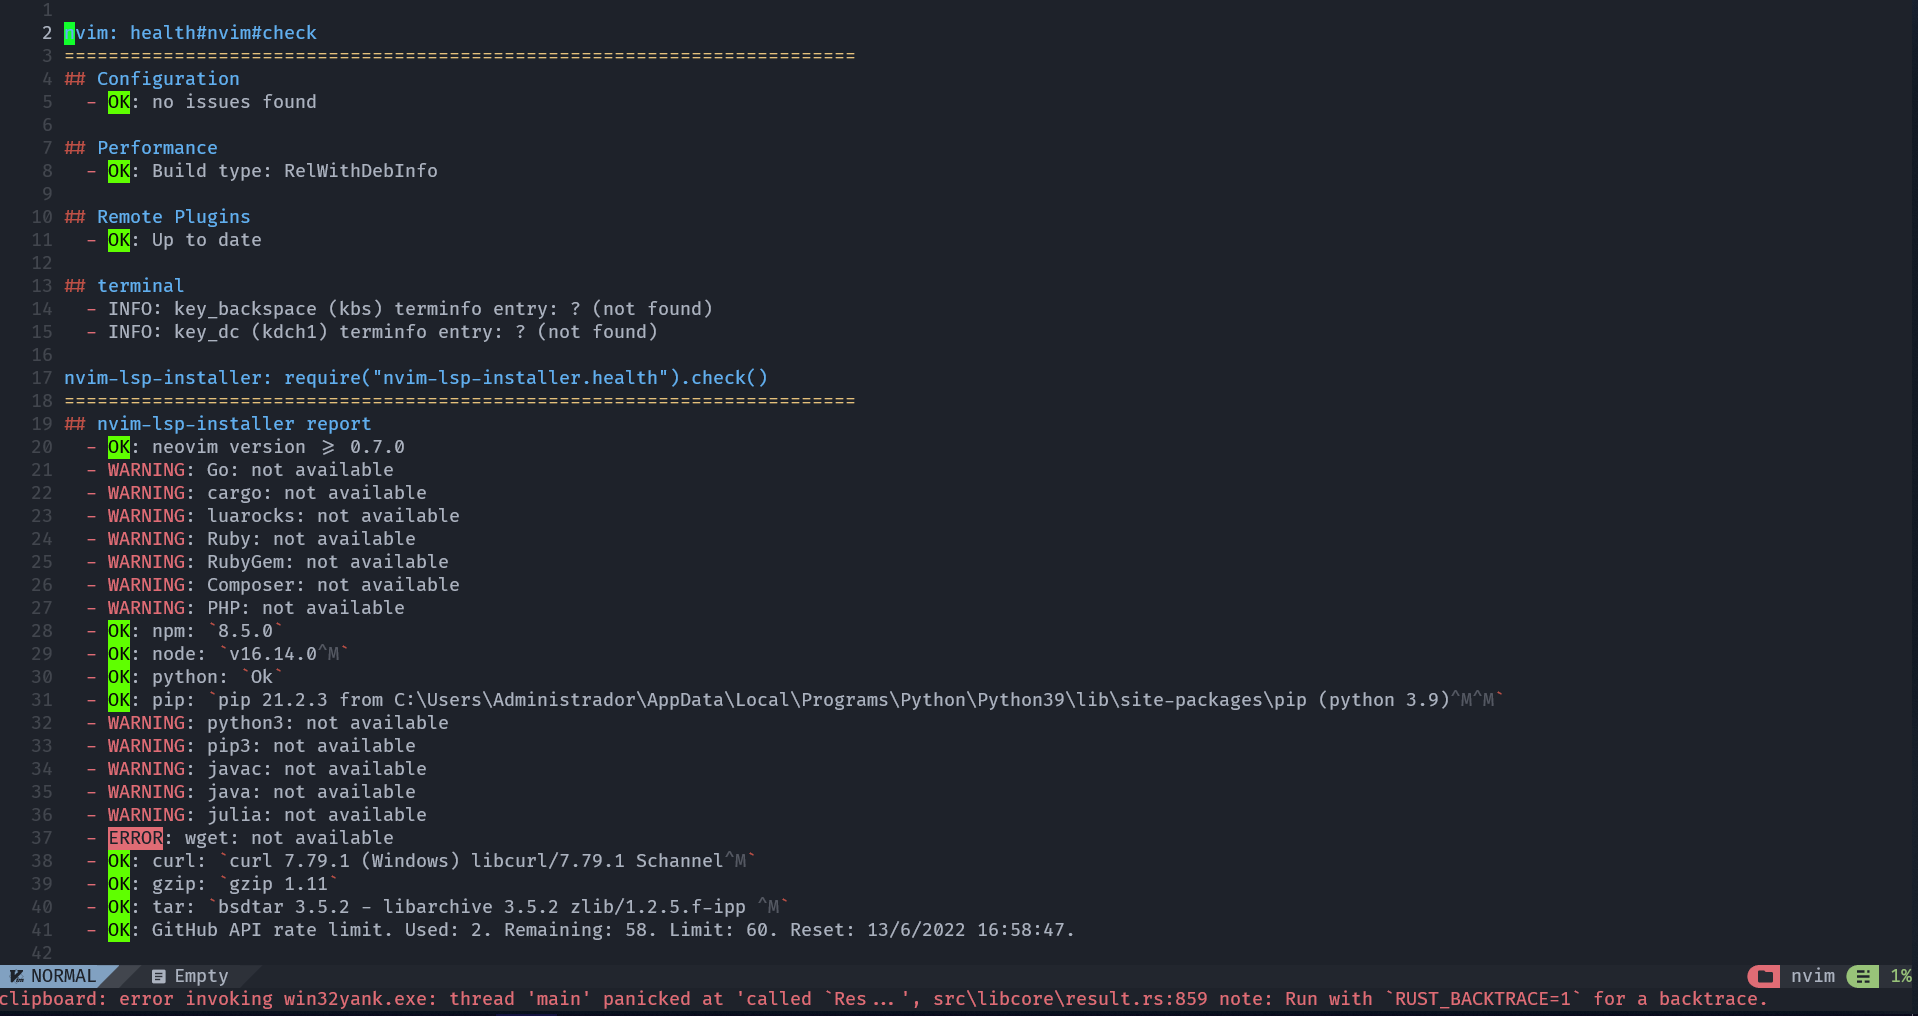Click the OK badge on the npm 8.5.0 line
This screenshot has height=1016, width=1918.
[x=118, y=630]
